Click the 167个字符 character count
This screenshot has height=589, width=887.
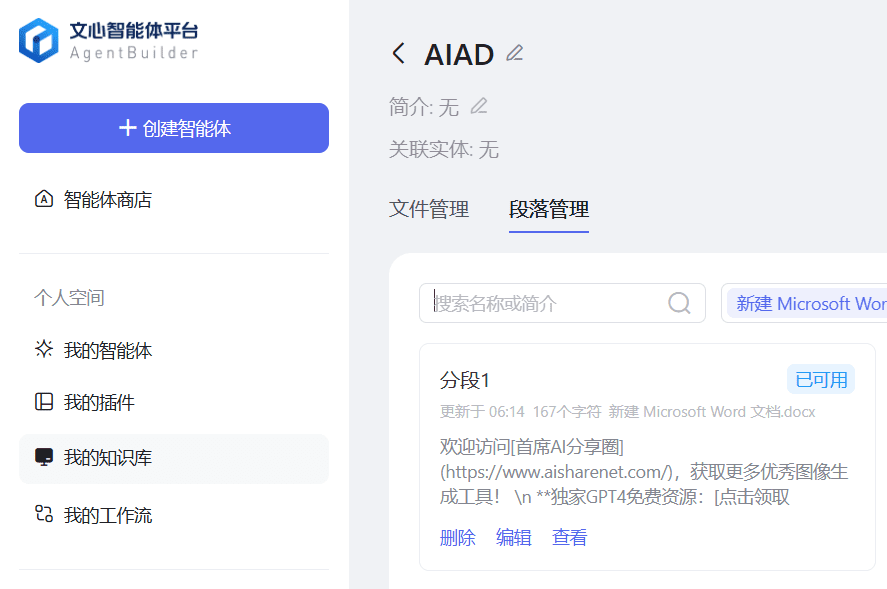[x=567, y=411]
